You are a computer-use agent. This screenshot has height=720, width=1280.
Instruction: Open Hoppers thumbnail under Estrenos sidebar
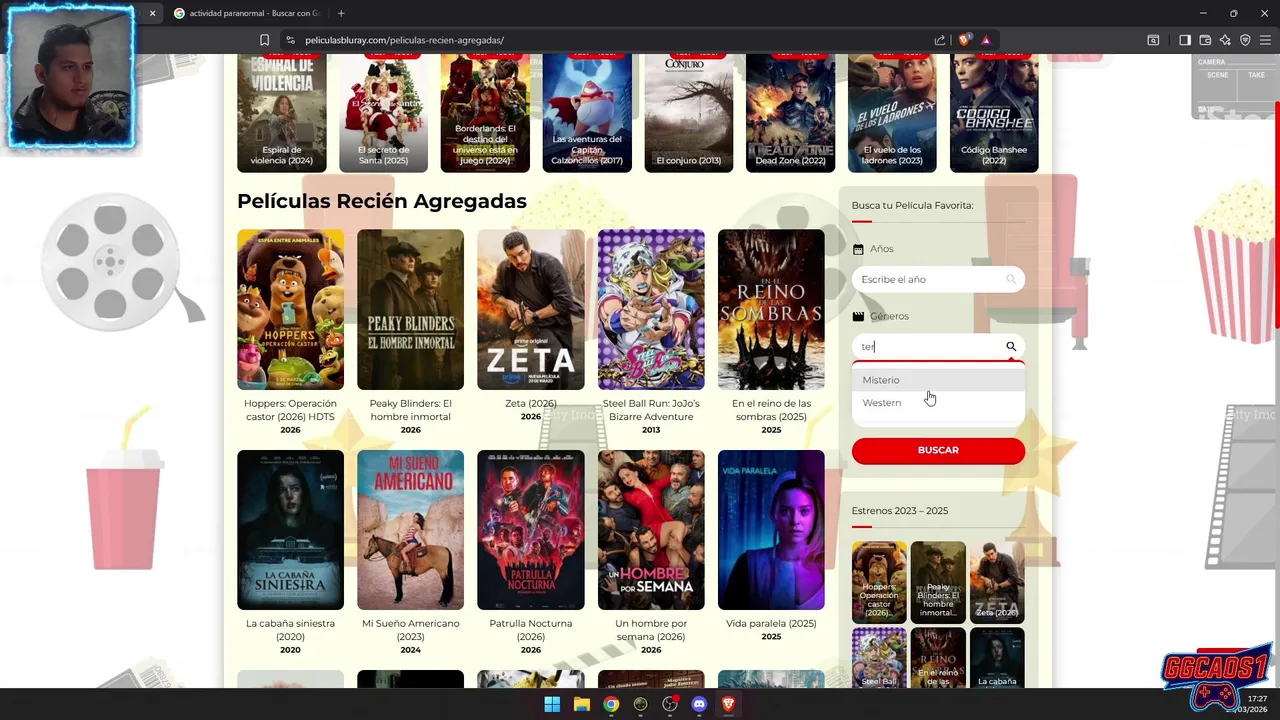pos(879,582)
